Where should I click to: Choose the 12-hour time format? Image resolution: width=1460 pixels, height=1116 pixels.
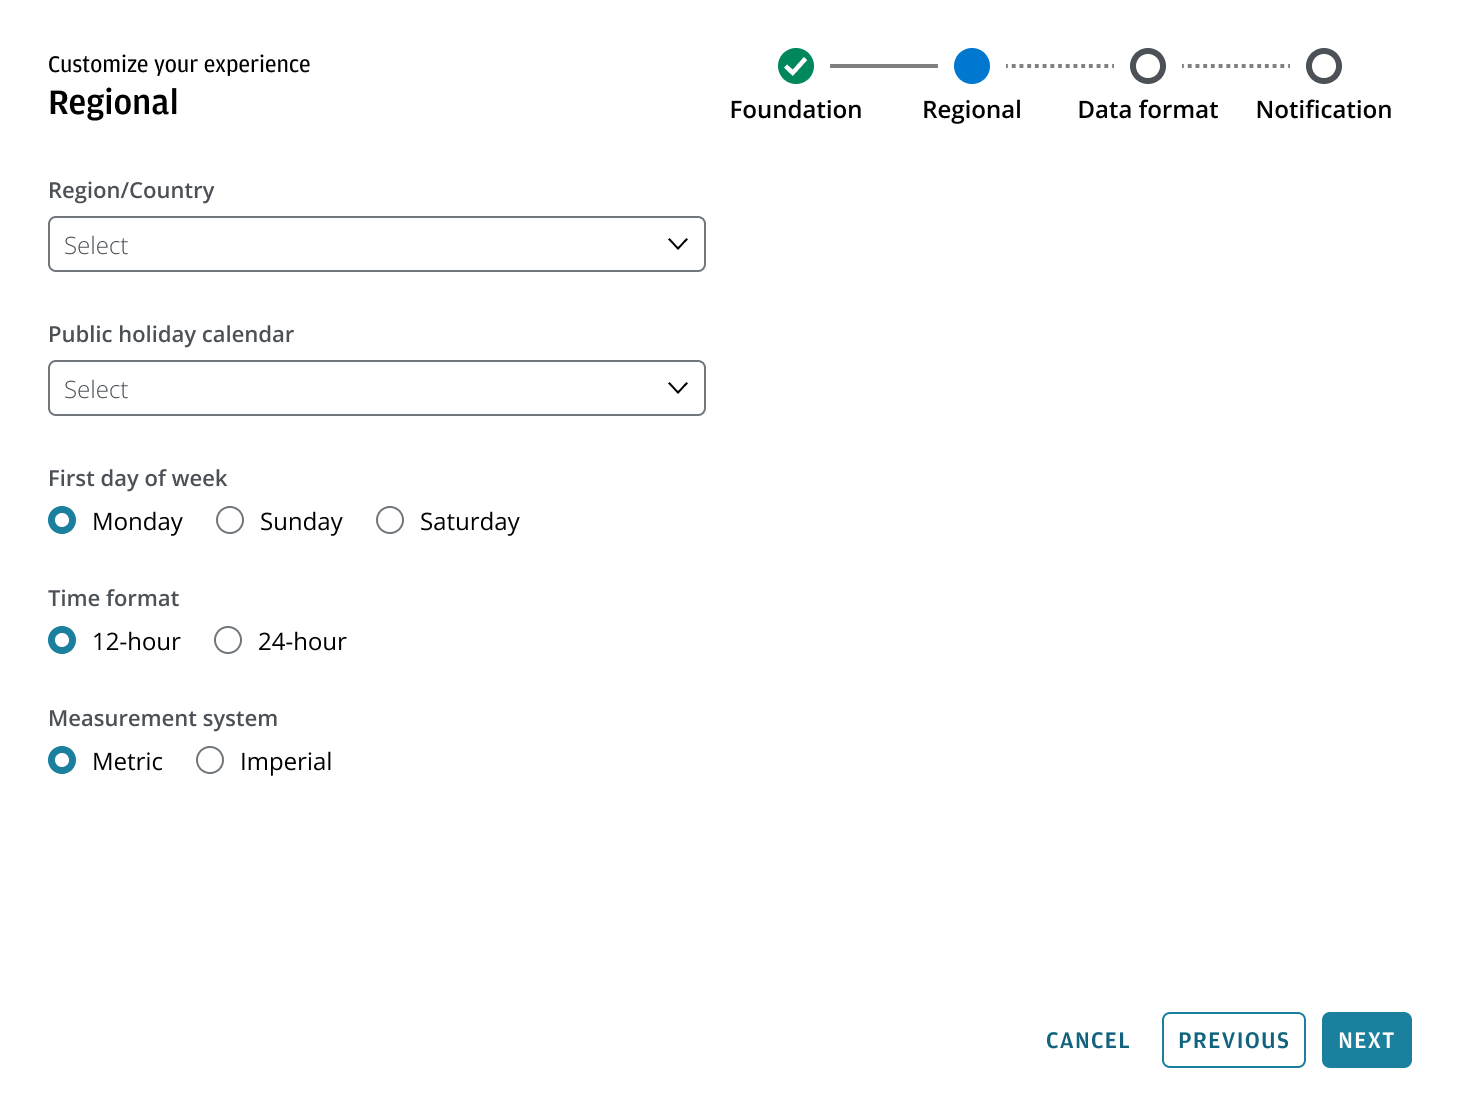62,641
